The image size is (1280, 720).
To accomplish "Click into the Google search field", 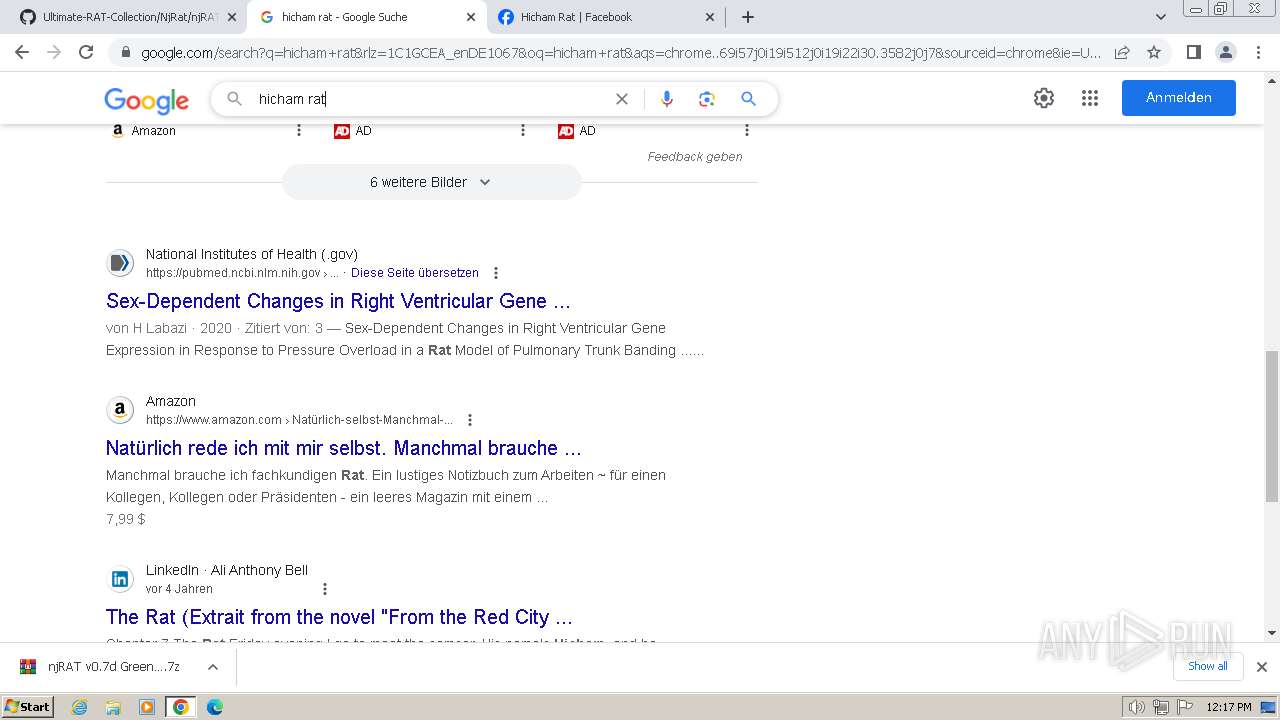I will click(430, 99).
